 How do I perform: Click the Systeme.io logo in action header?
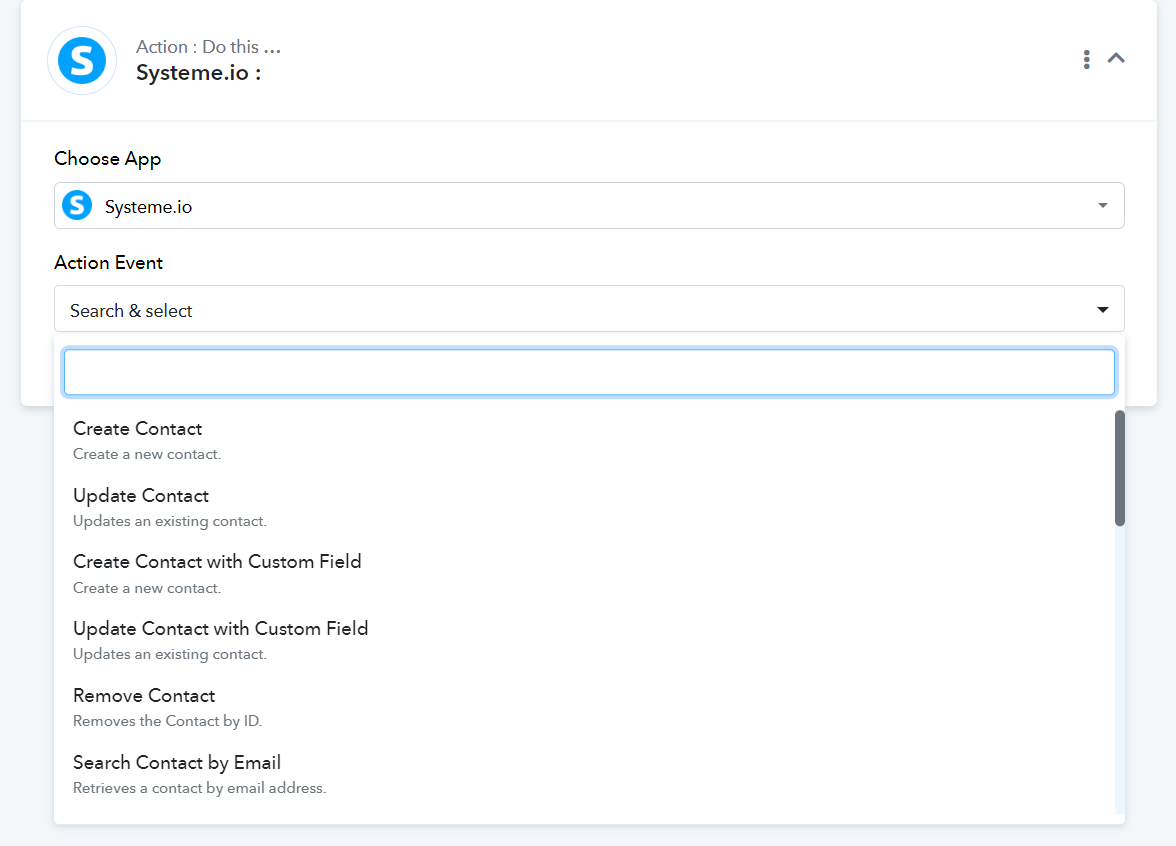[82, 61]
